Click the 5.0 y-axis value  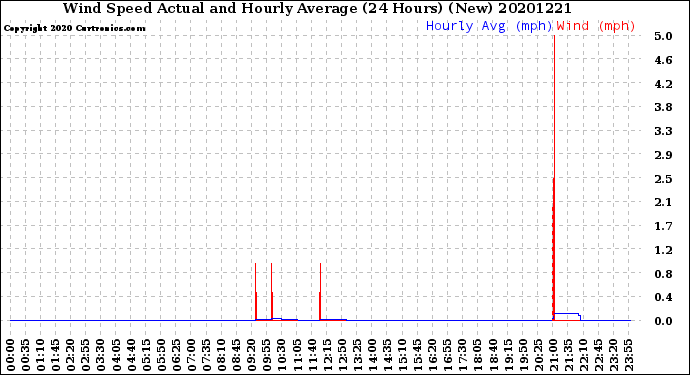[x=663, y=36]
